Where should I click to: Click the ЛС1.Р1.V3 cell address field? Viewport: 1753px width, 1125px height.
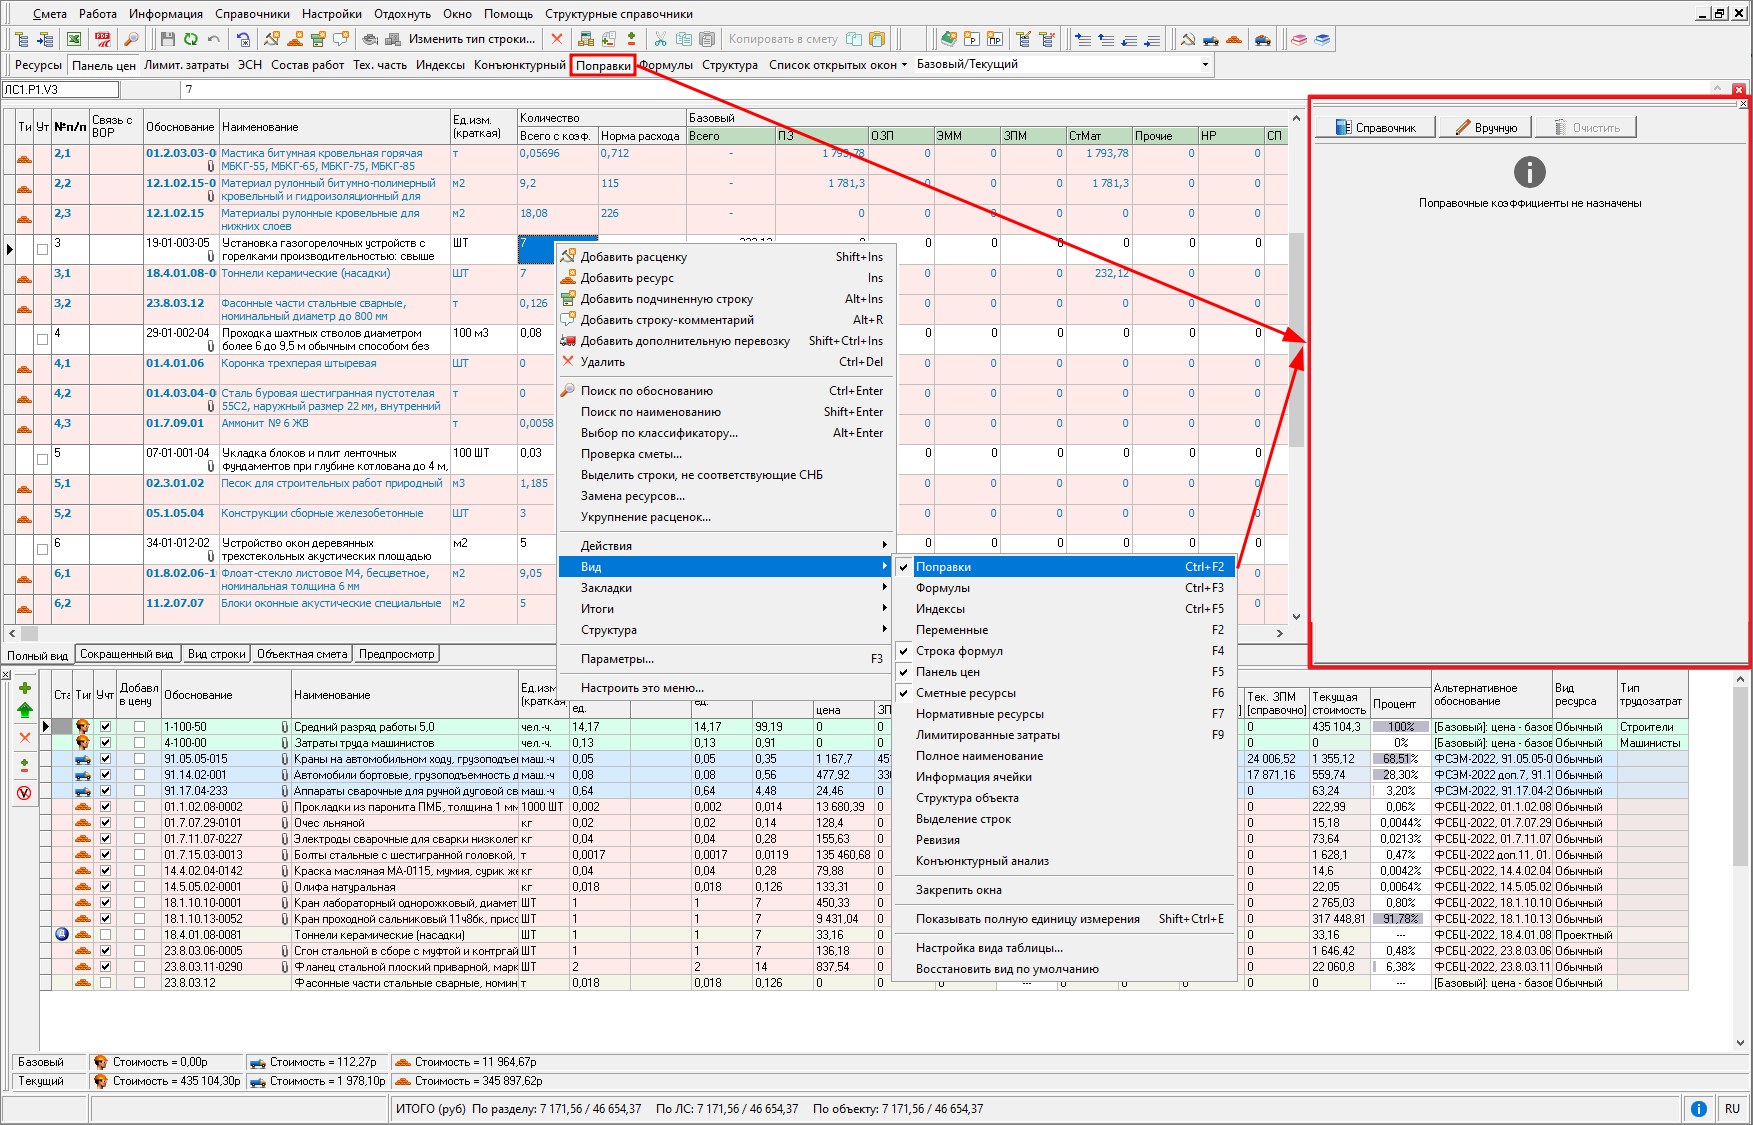pyautogui.click(x=60, y=89)
